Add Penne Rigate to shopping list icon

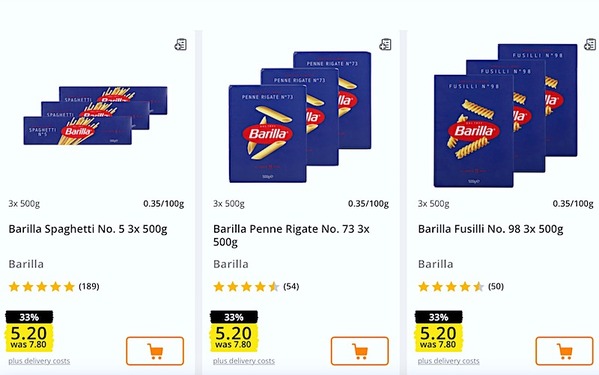pos(385,45)
